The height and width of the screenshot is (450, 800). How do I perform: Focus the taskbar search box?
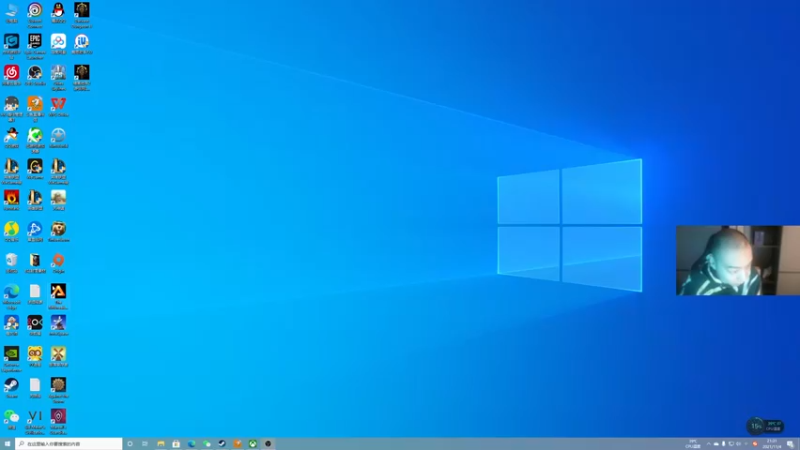69,444
